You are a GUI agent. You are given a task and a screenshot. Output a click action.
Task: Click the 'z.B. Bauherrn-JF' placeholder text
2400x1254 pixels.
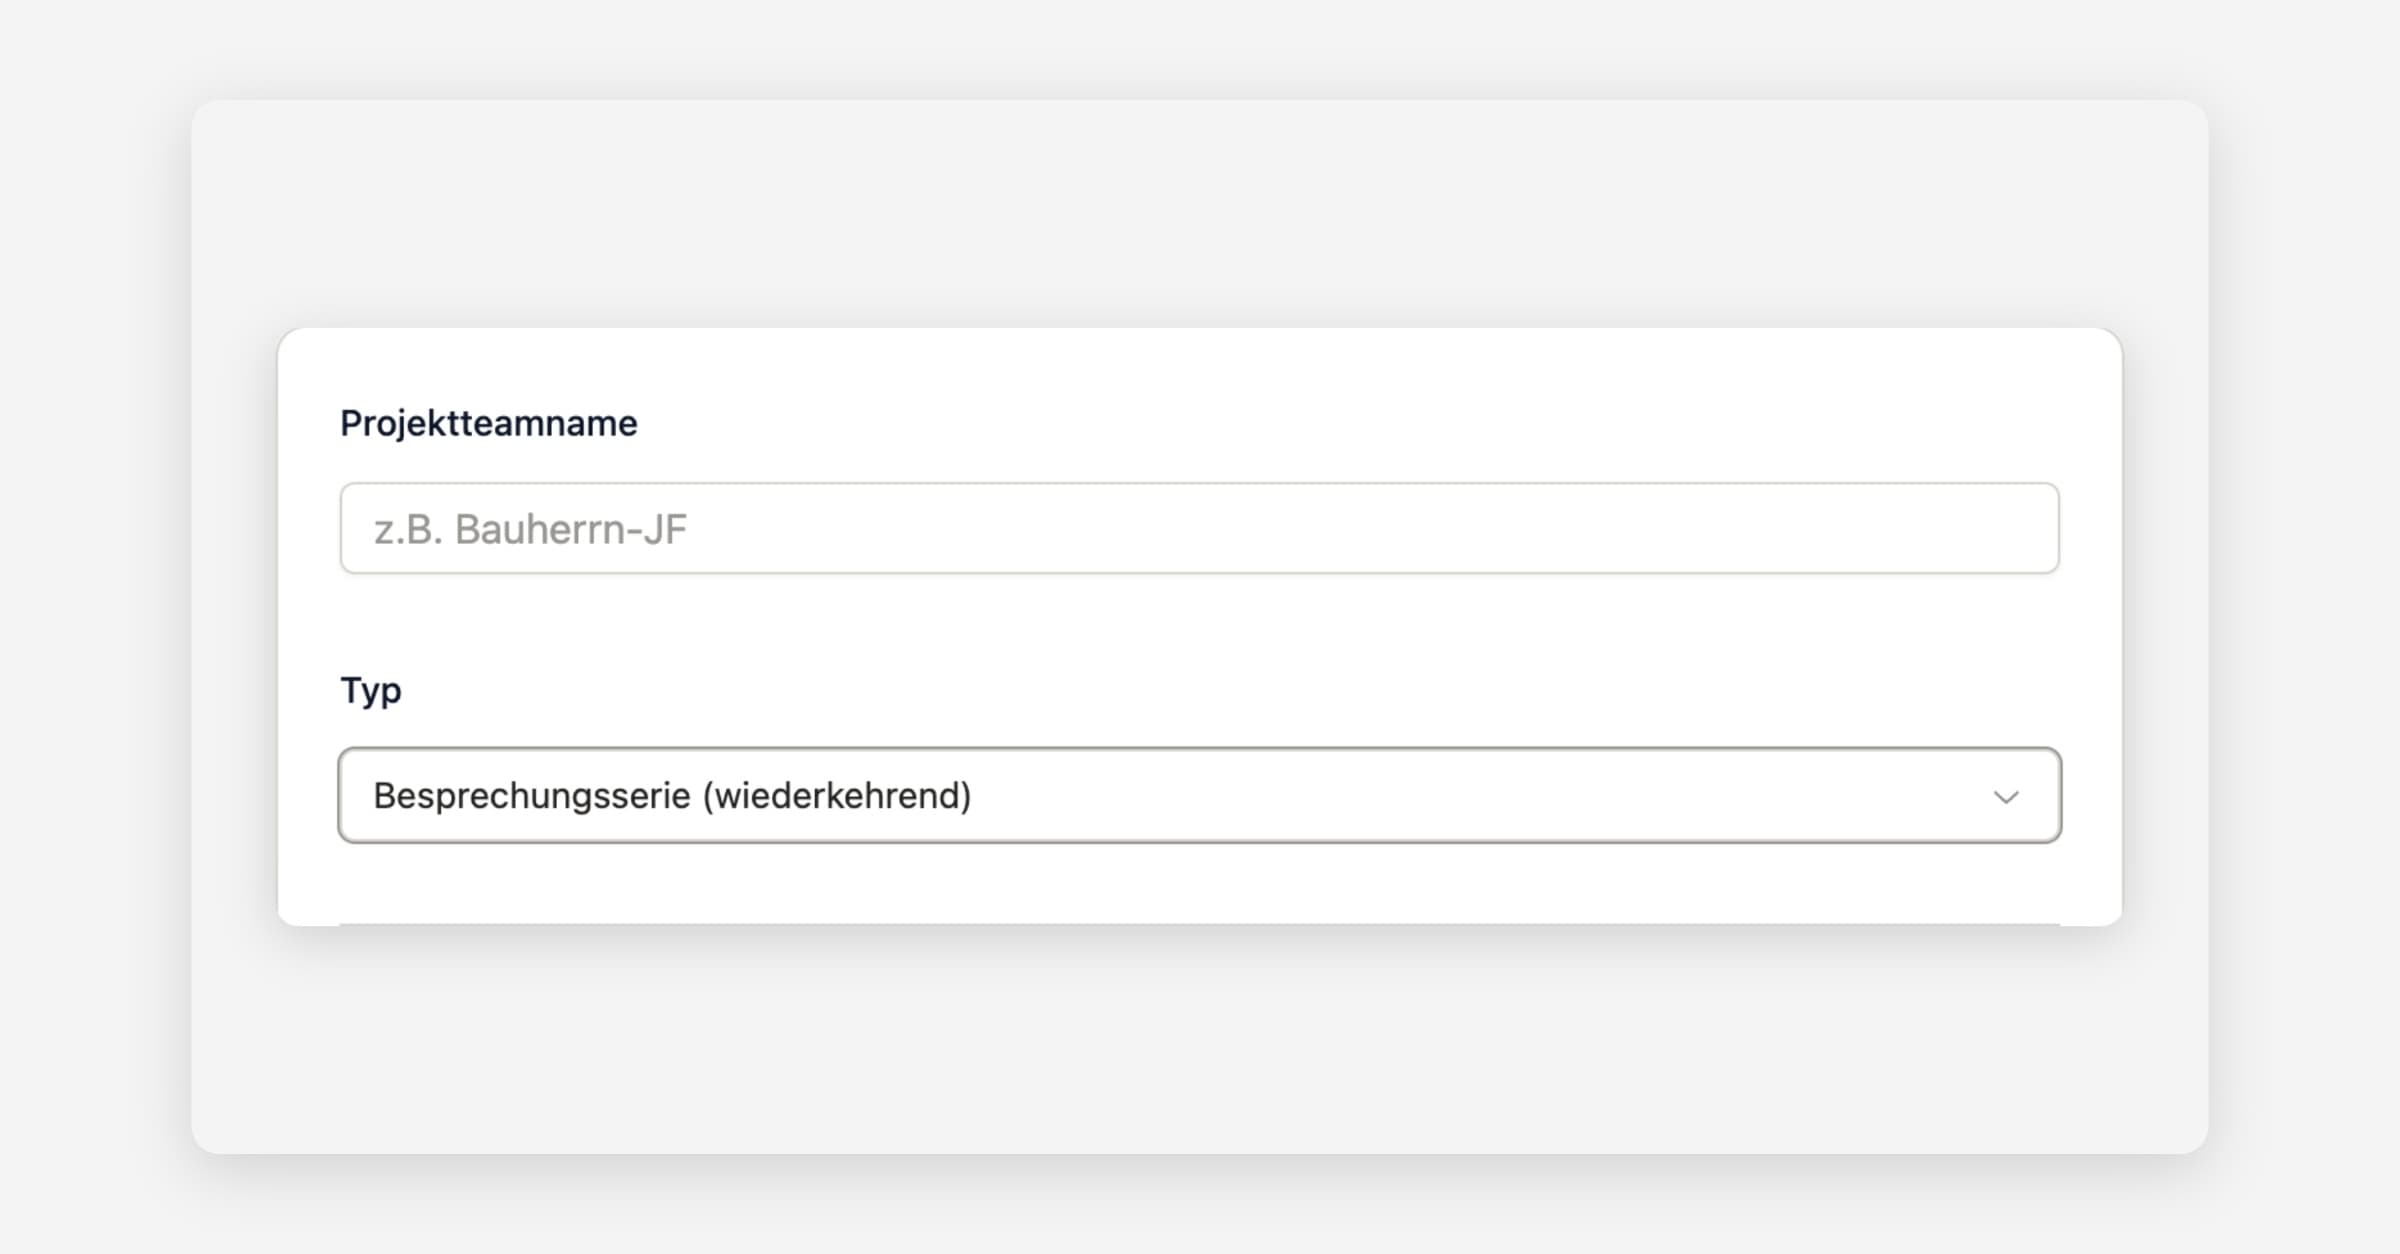click(x=530, y=529)
